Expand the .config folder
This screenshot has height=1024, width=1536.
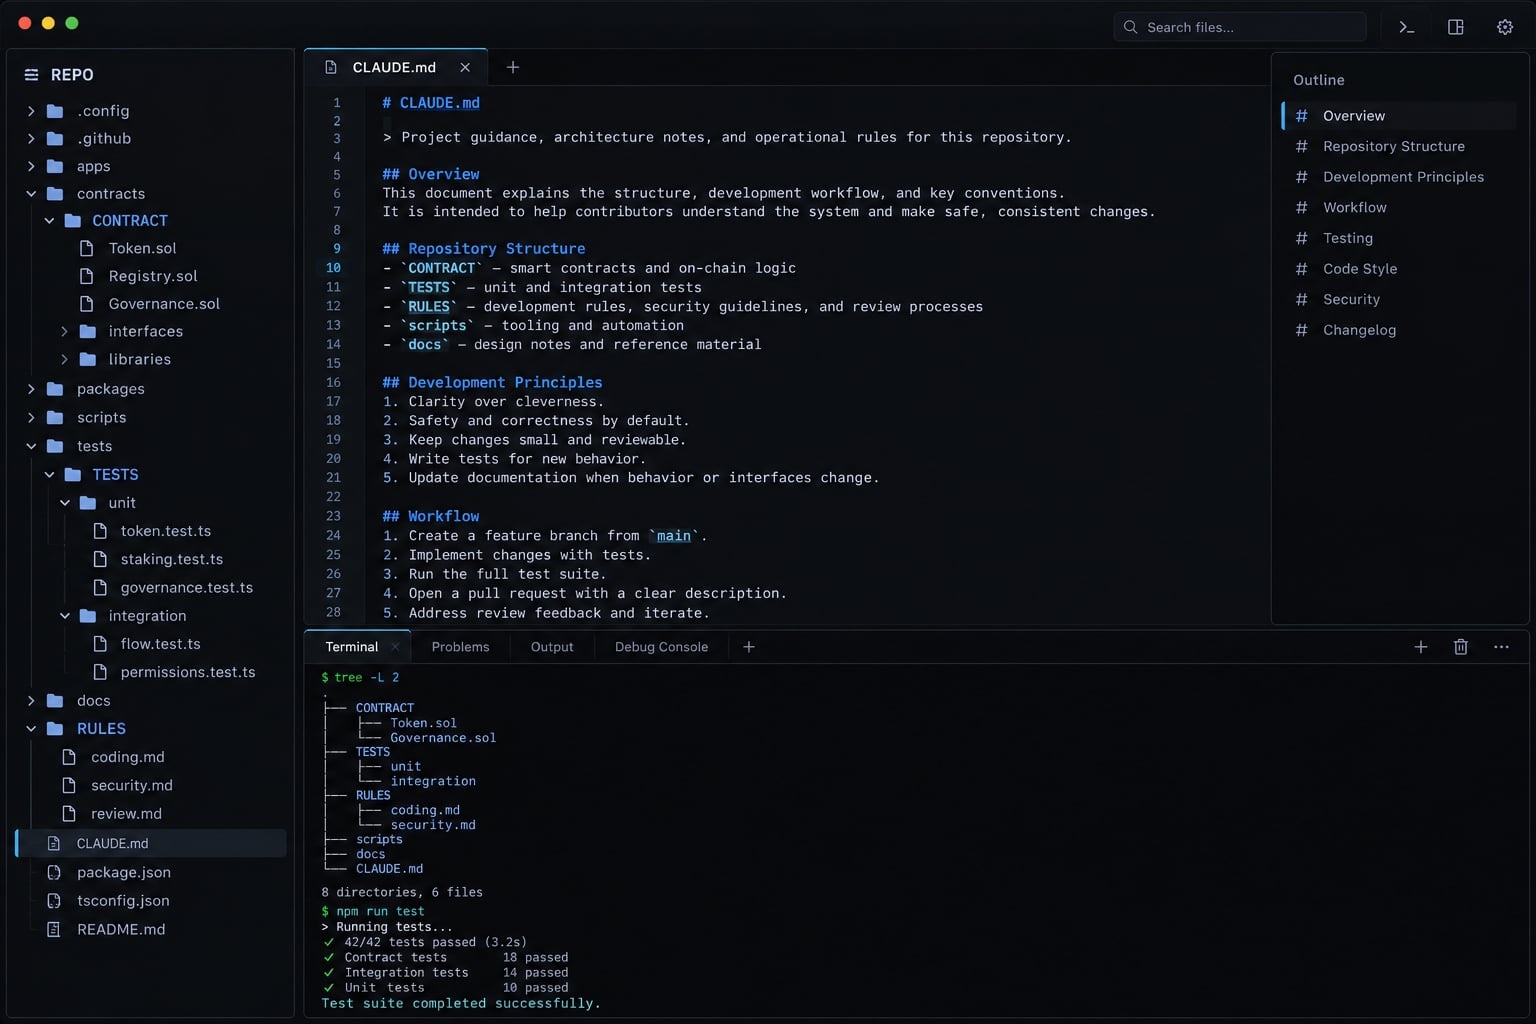(31, 111)
